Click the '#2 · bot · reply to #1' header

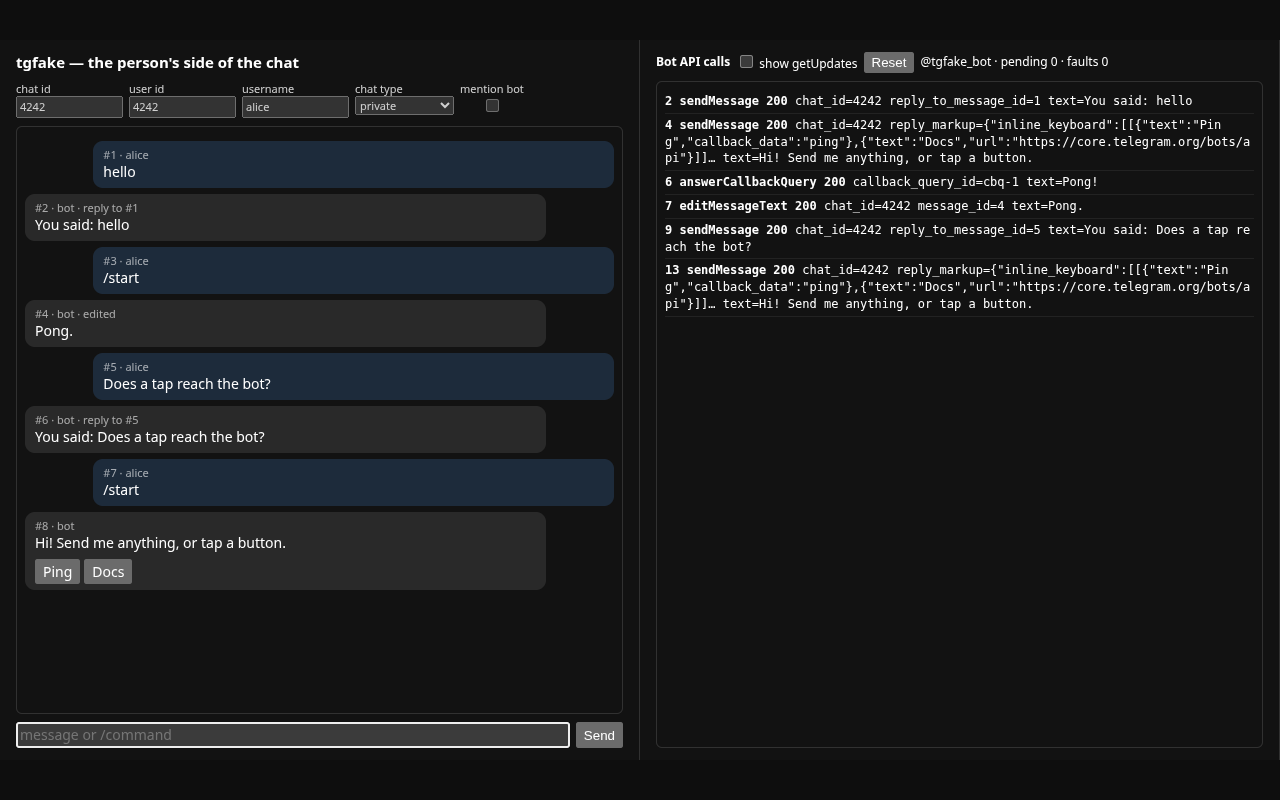click(x=87, y=208)
